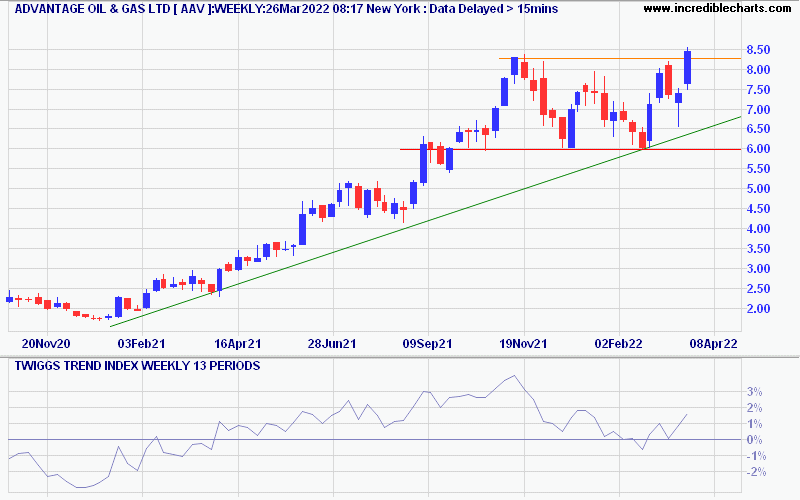The height and width of the screenshot is (500, 800).
Task: Select the 2.50 price axis label
Action: coord(758,289)
